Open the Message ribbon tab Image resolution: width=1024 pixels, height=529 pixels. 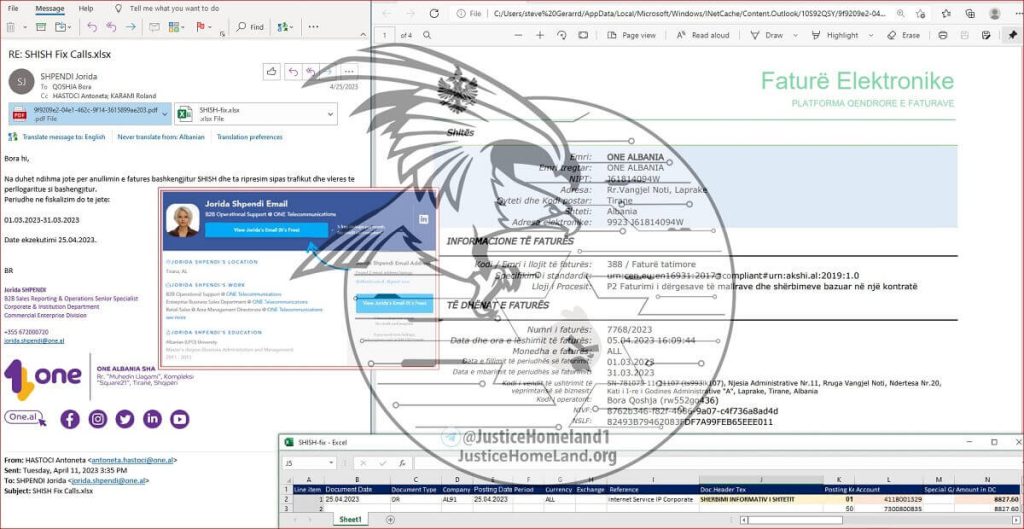pyautogui.click(x=50, y=8)
